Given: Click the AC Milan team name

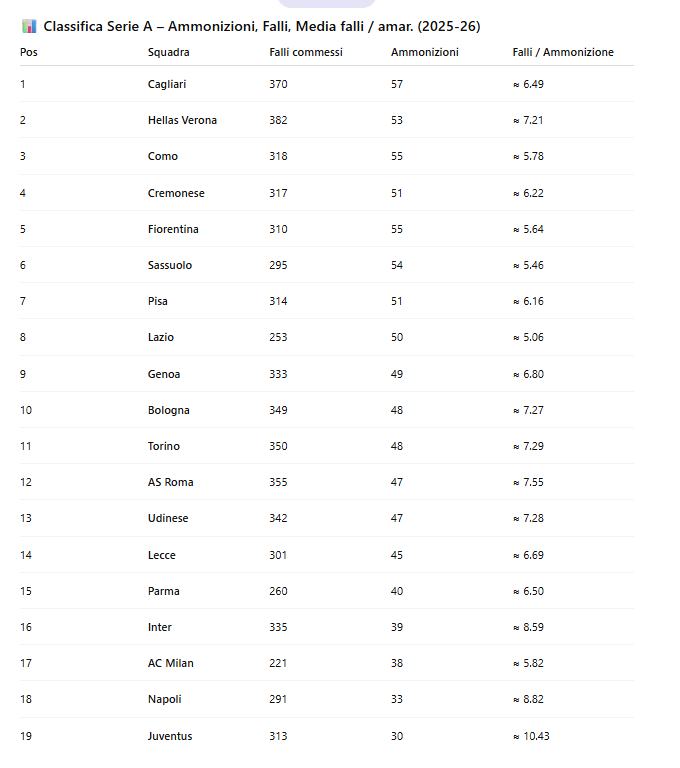Looking at the screenshot, I should click(x=171, y=663).
